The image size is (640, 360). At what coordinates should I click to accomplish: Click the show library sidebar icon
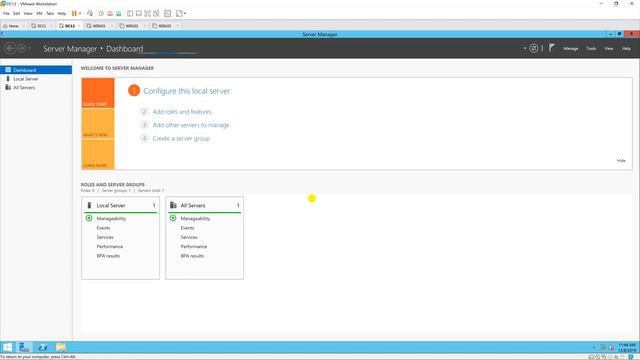130,13
